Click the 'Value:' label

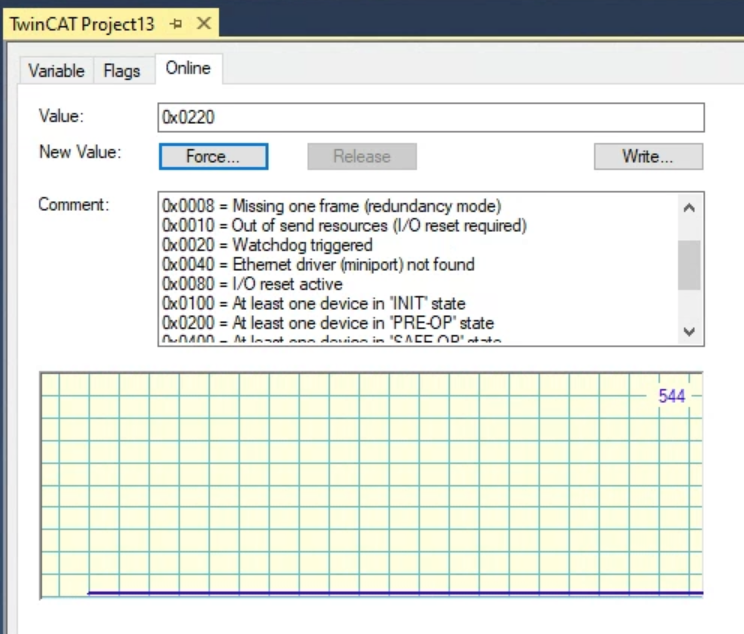point(61,116)
